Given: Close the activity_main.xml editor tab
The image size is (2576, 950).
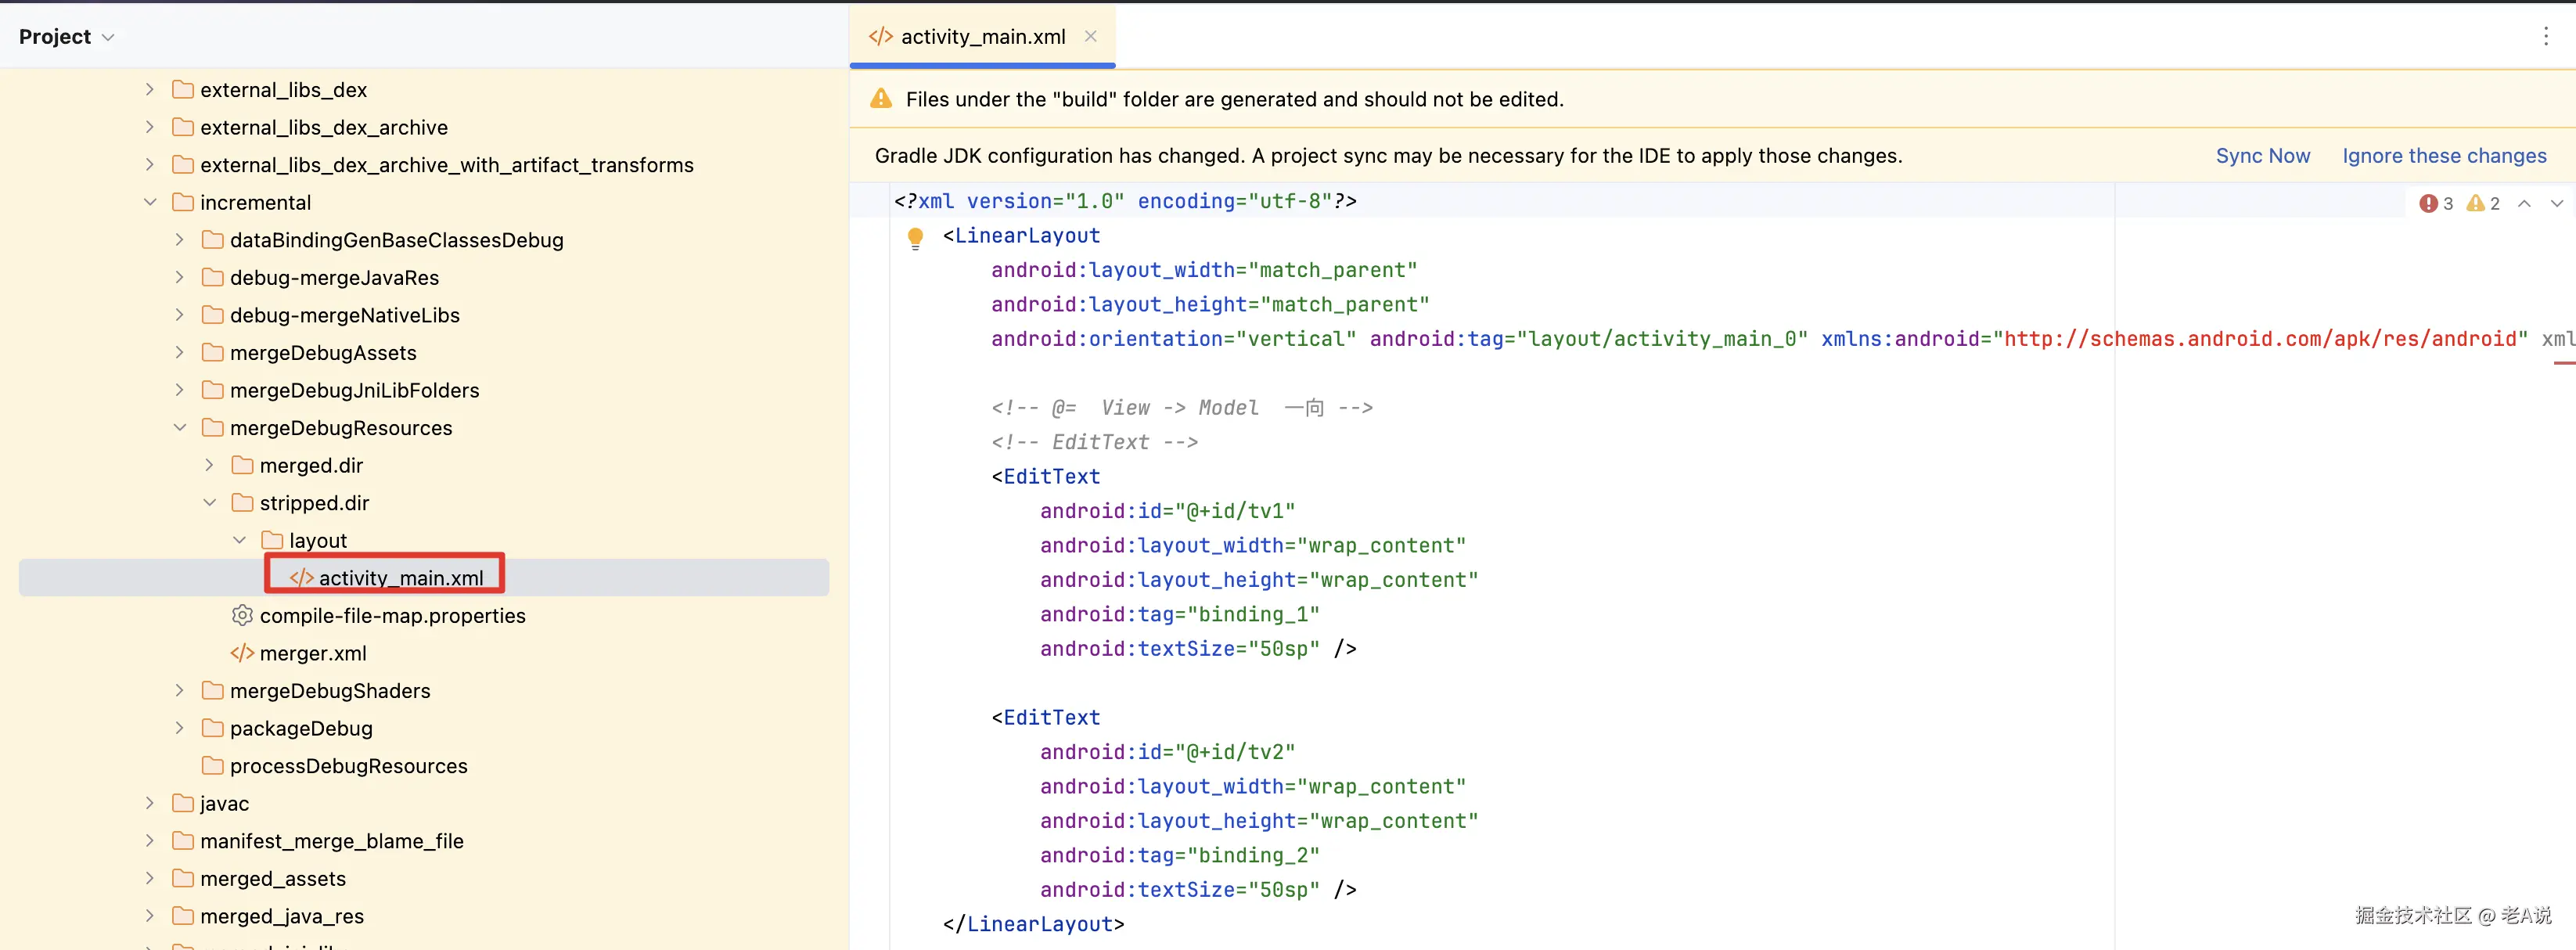Looking at the screenshot, I should [1090, 36].
